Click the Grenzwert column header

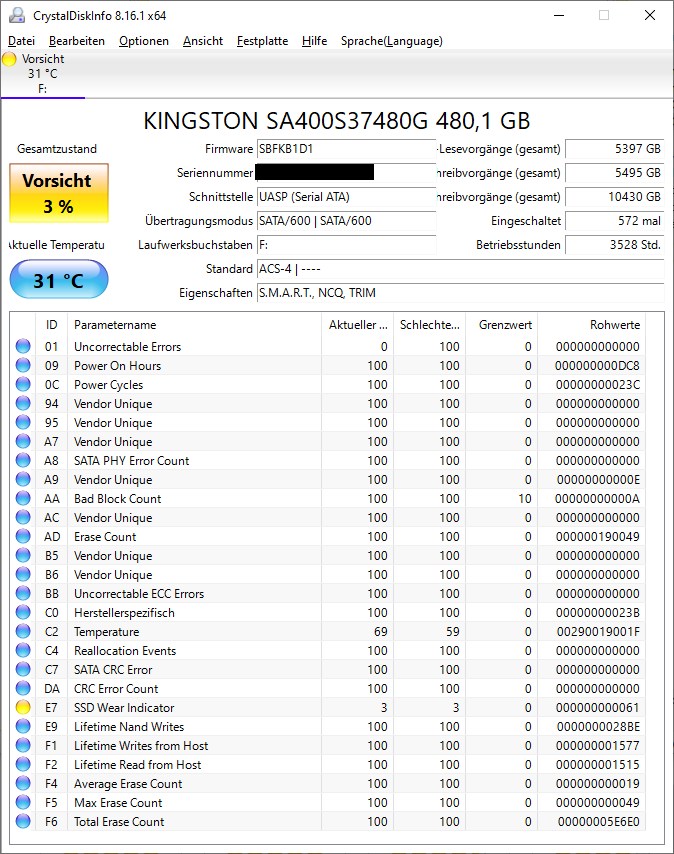(505, 325)
